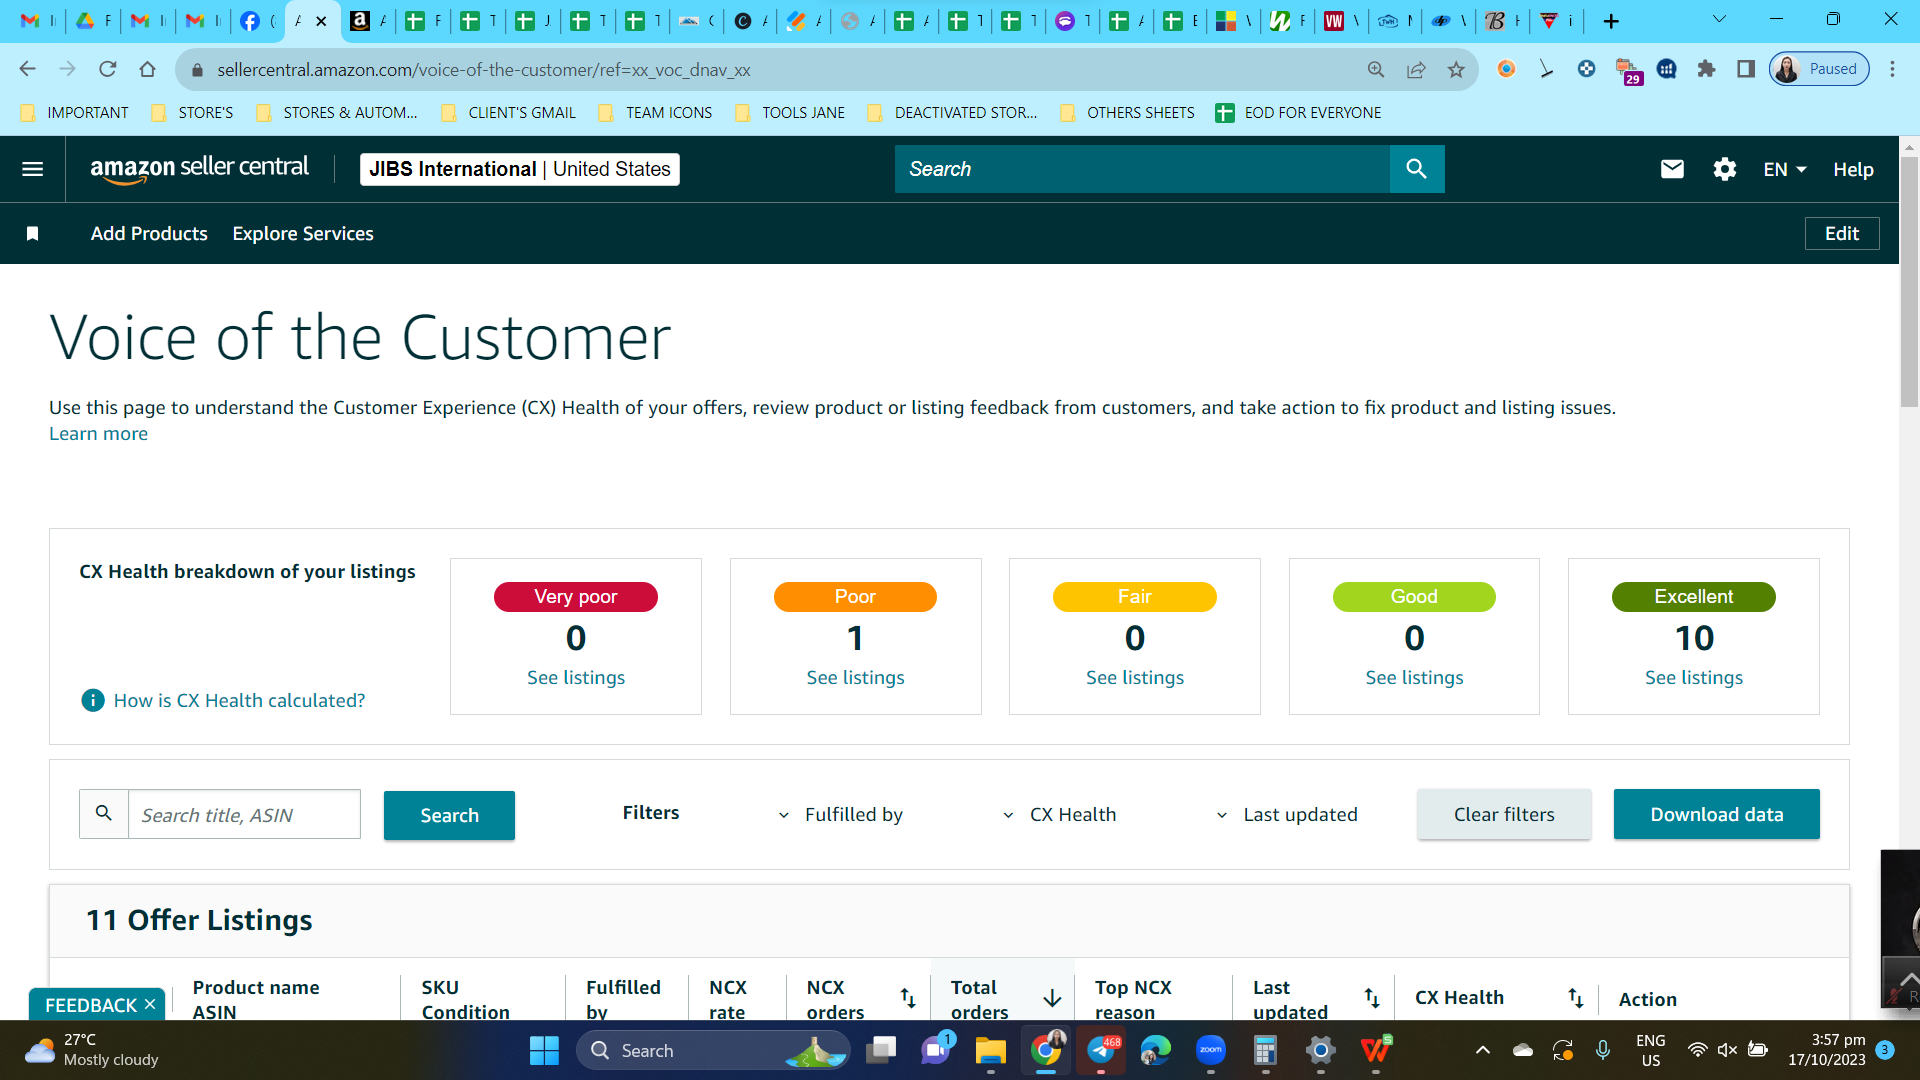Click the Paused profile button
Viewport: 1920px width, 1080px height.
click(x=1819, y=69)
